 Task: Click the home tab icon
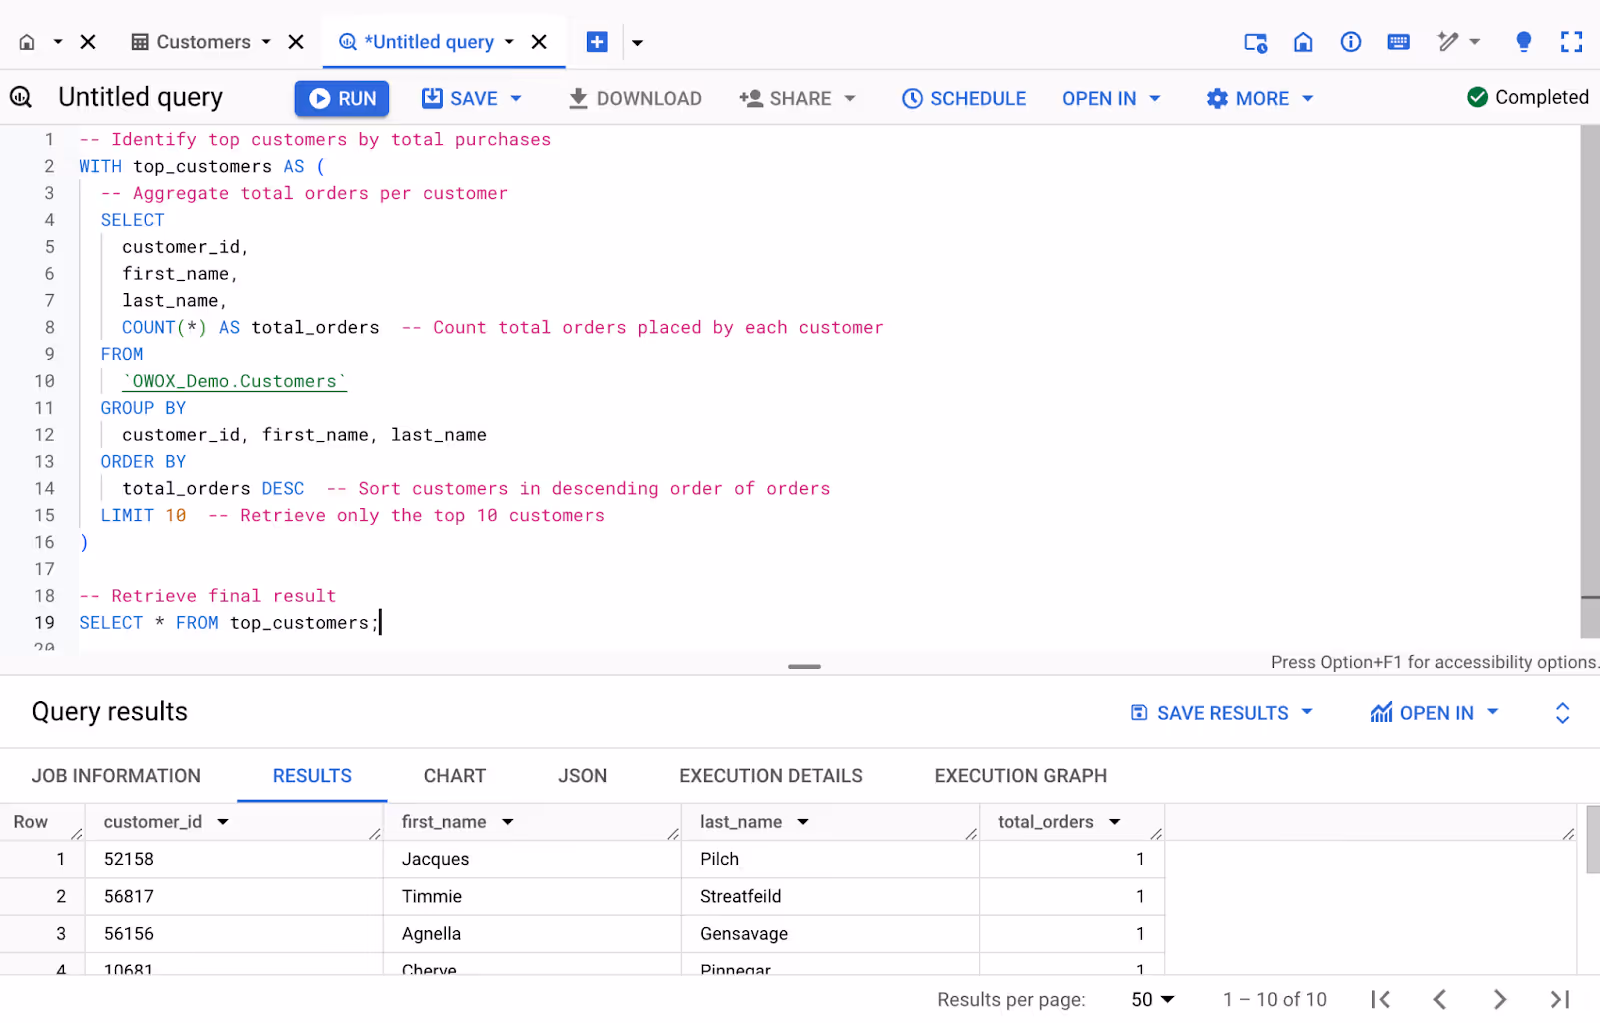coord(27,42)
